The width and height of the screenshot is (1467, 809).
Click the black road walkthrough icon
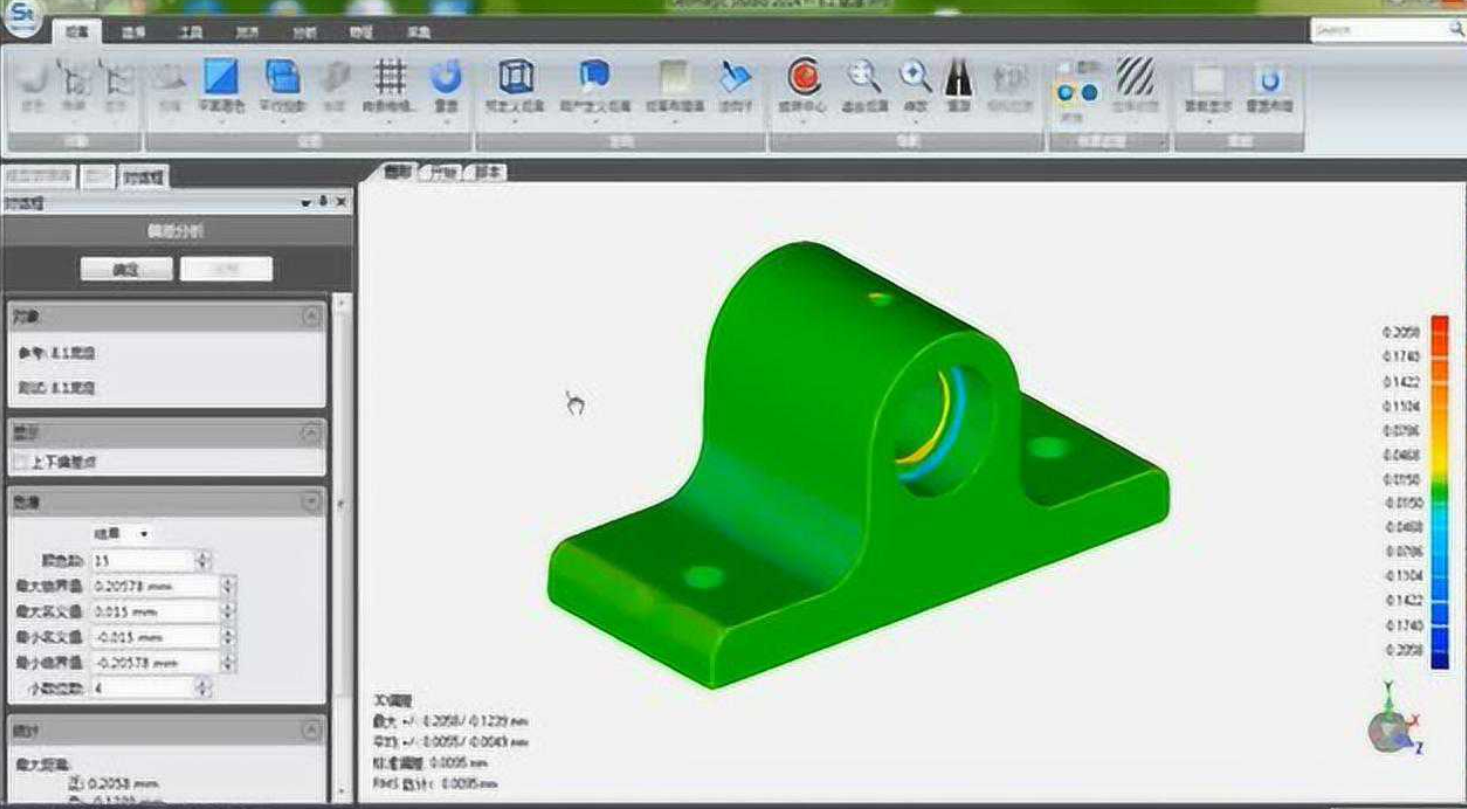(958, 76)
